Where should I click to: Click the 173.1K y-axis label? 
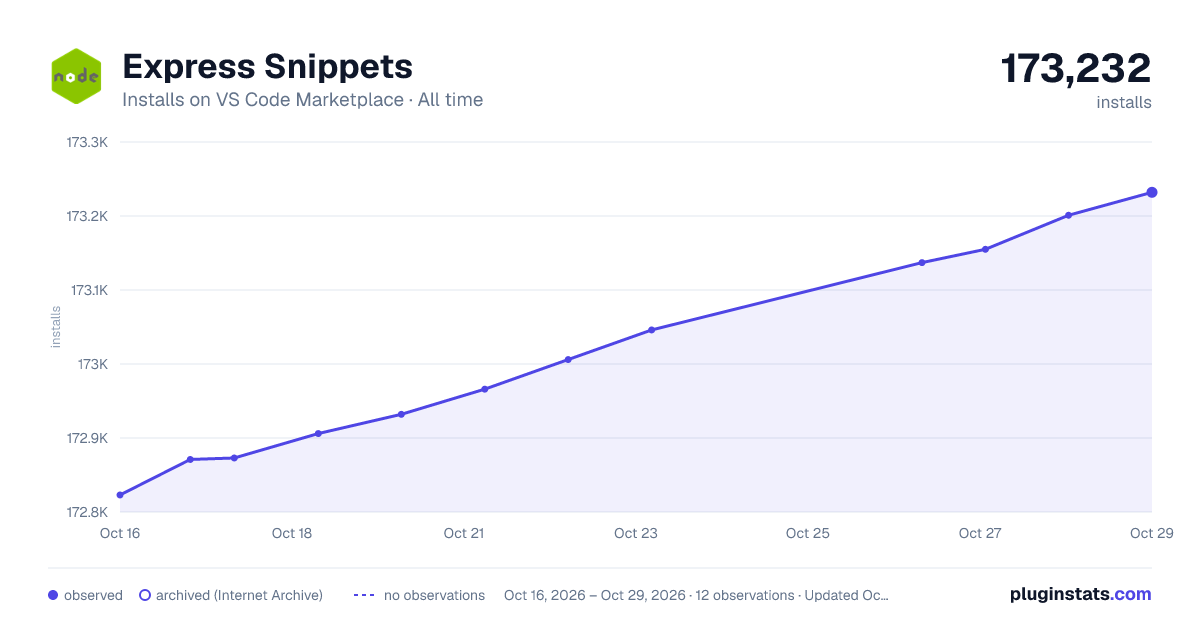pos(88,290)
